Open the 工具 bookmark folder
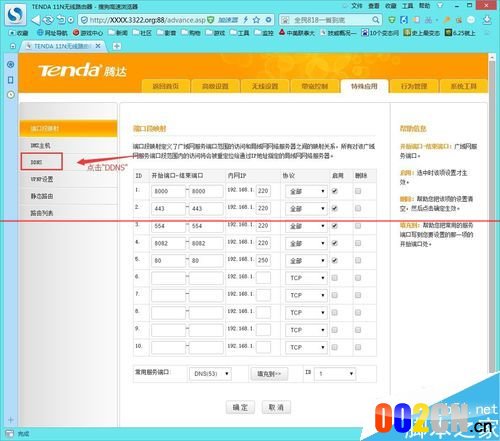 240,33
